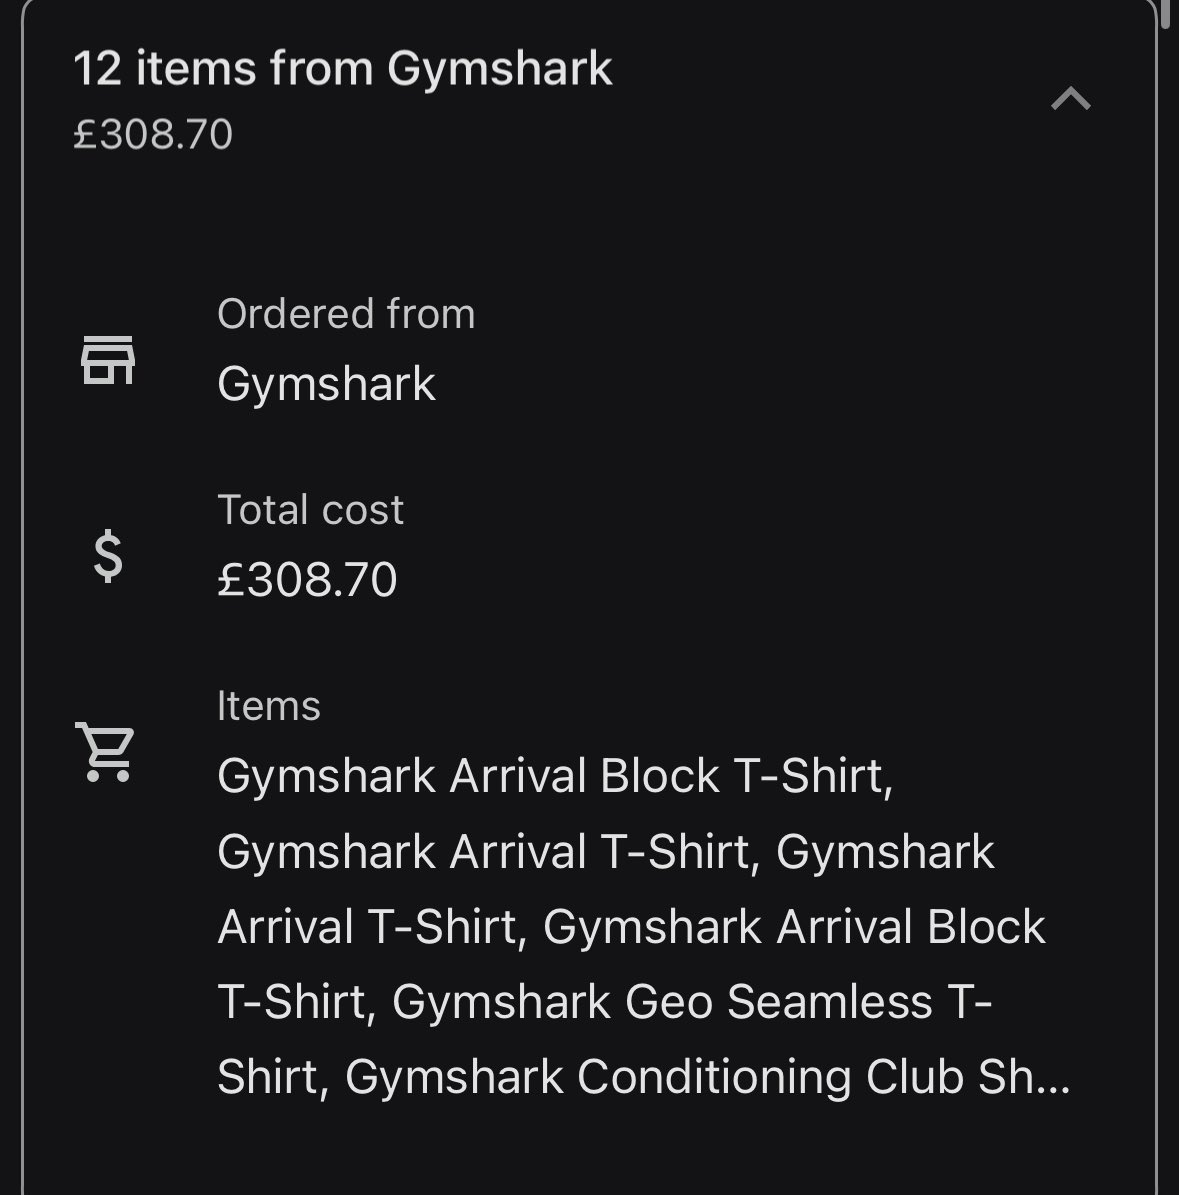This screenshot has height=1195, width=1179.
Task: Click the 'Gymshark Geo Seamless T-' line
Action: coord(692,1001)
